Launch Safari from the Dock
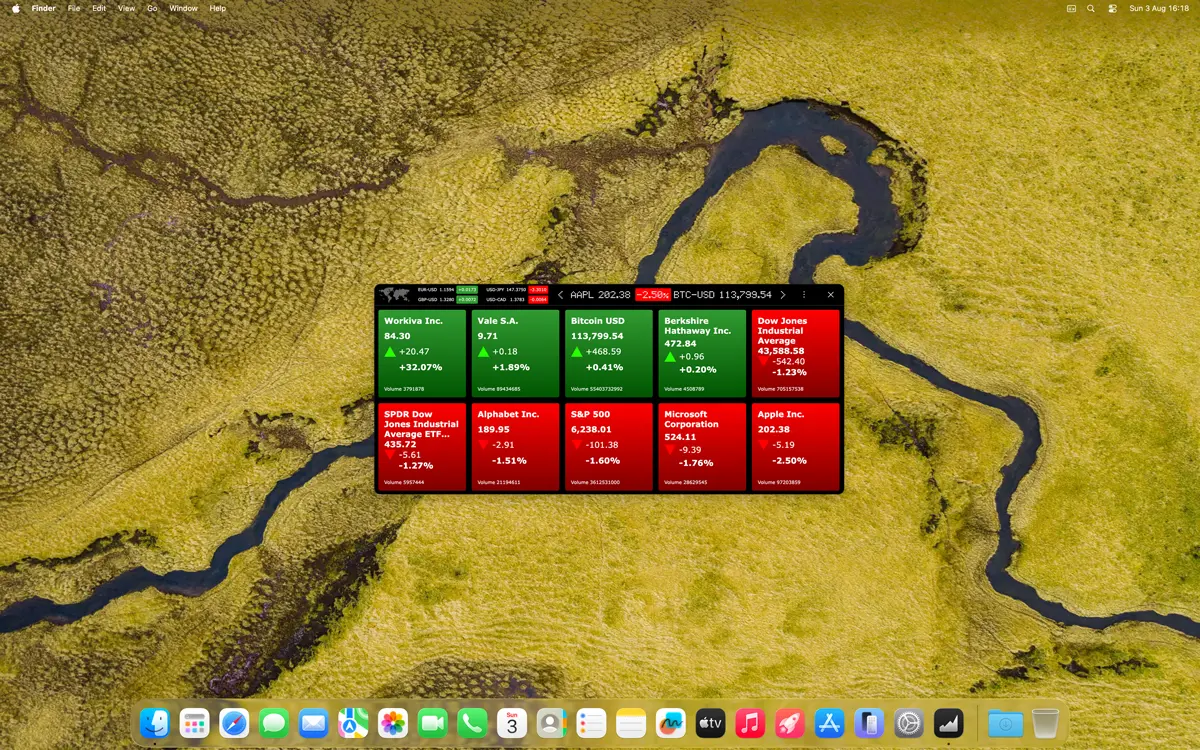Viewport: 1200px width, 750px height. pyautogui.click(x=234, y=723)
